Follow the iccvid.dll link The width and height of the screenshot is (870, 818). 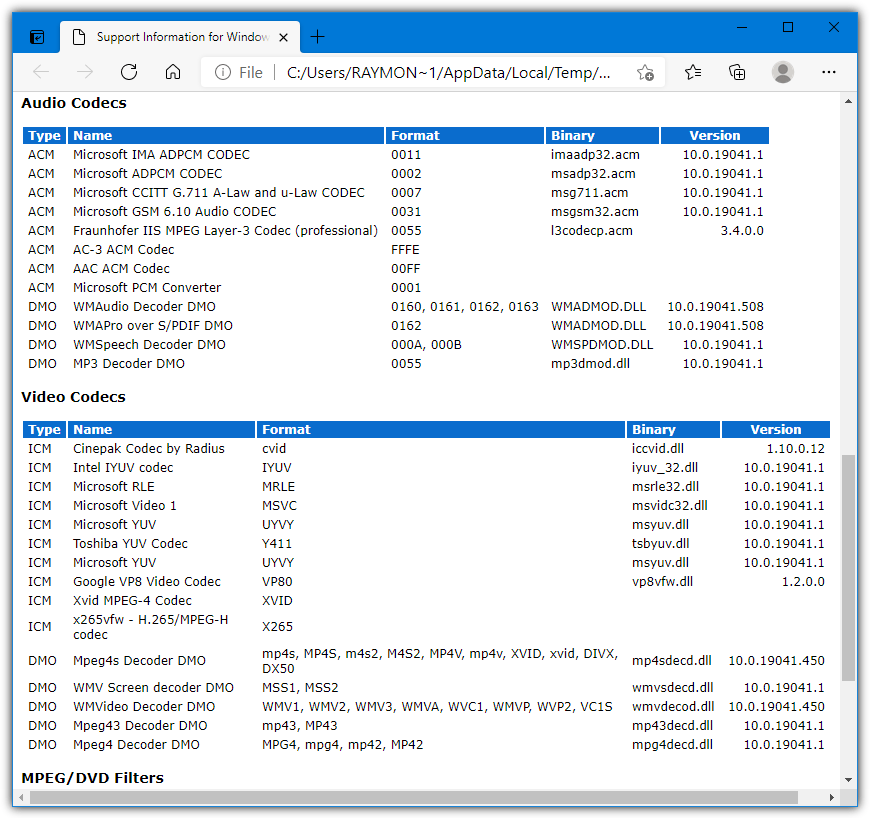(657, 448)
